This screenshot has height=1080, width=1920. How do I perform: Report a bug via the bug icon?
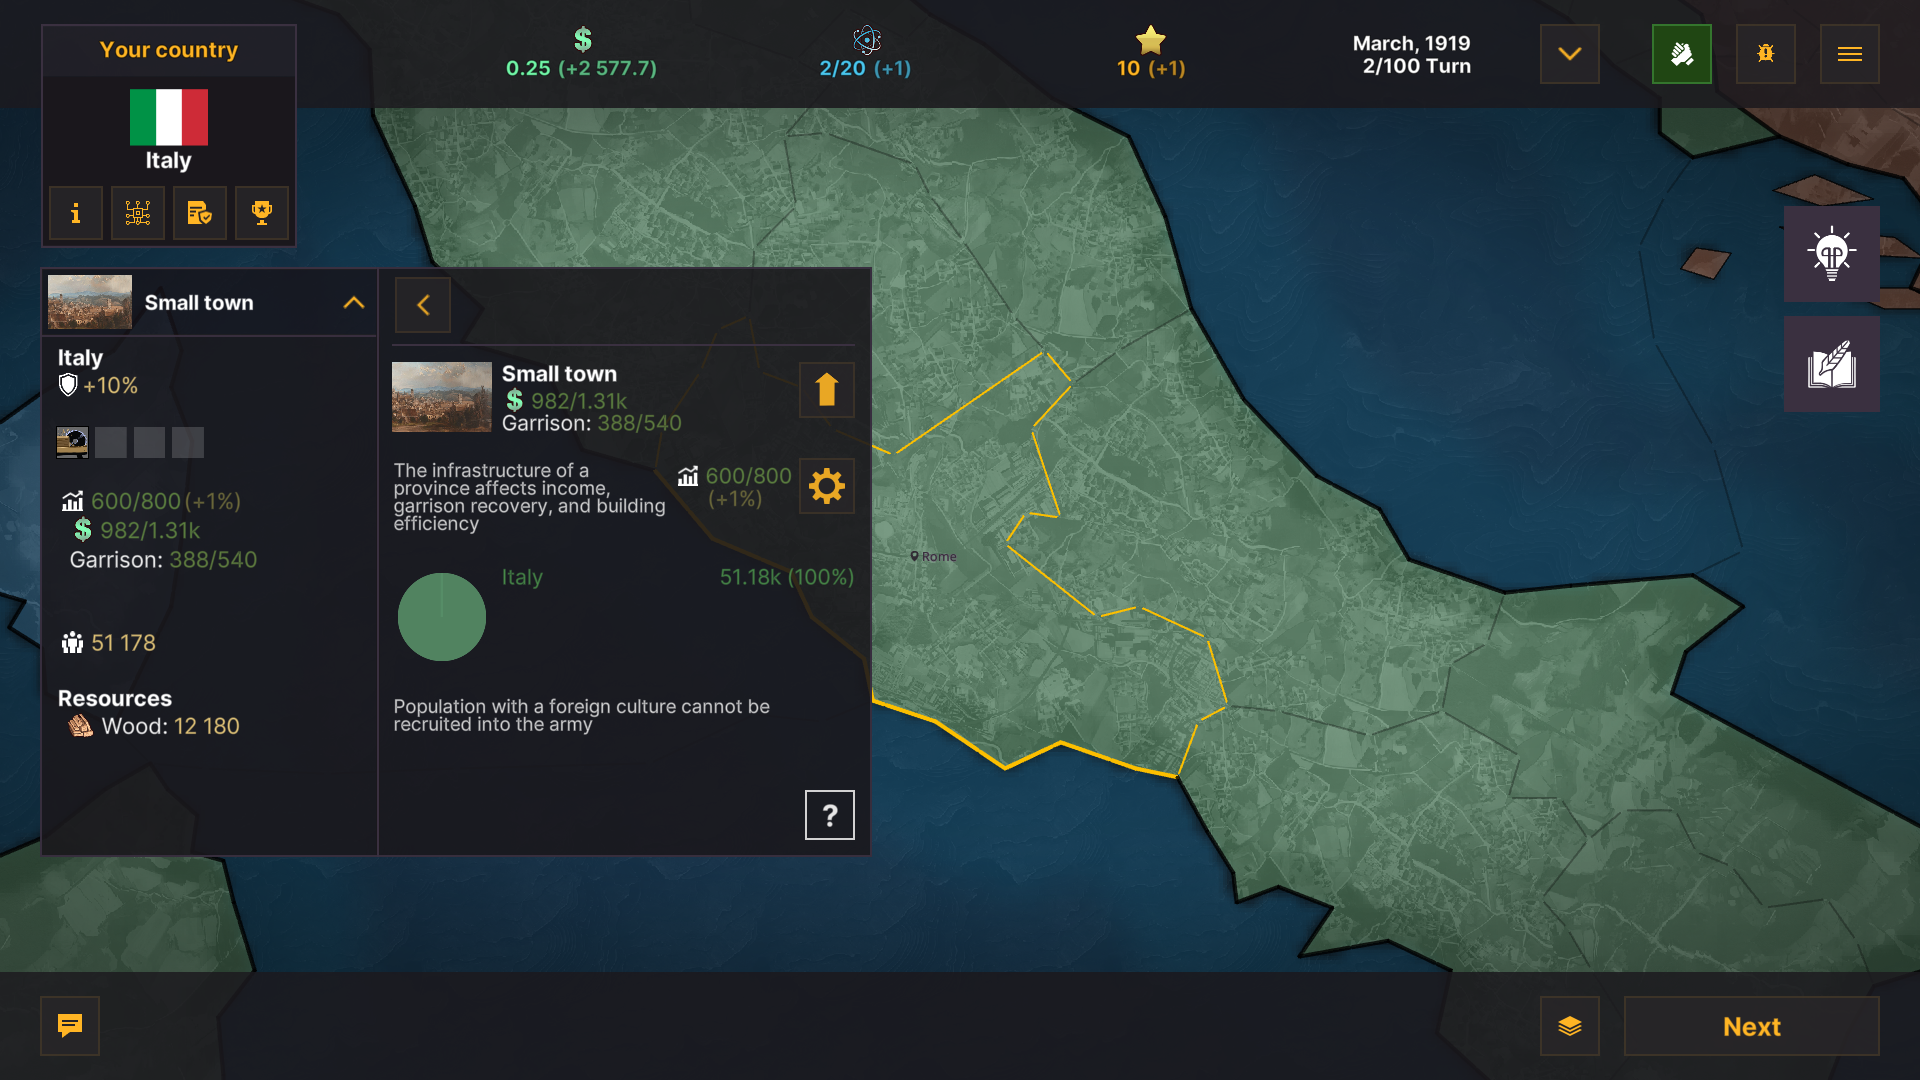tap(1765, 54)
